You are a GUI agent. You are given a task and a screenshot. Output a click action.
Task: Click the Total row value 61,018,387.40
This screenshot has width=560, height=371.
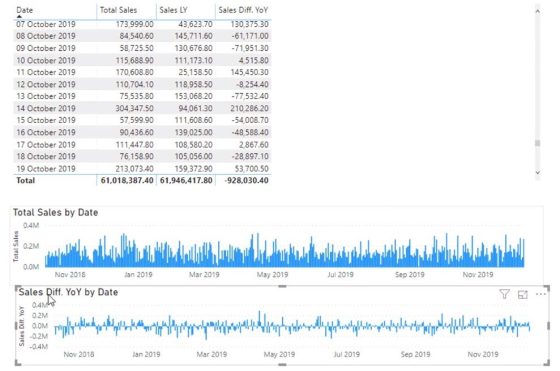click(x=127, y=180)
